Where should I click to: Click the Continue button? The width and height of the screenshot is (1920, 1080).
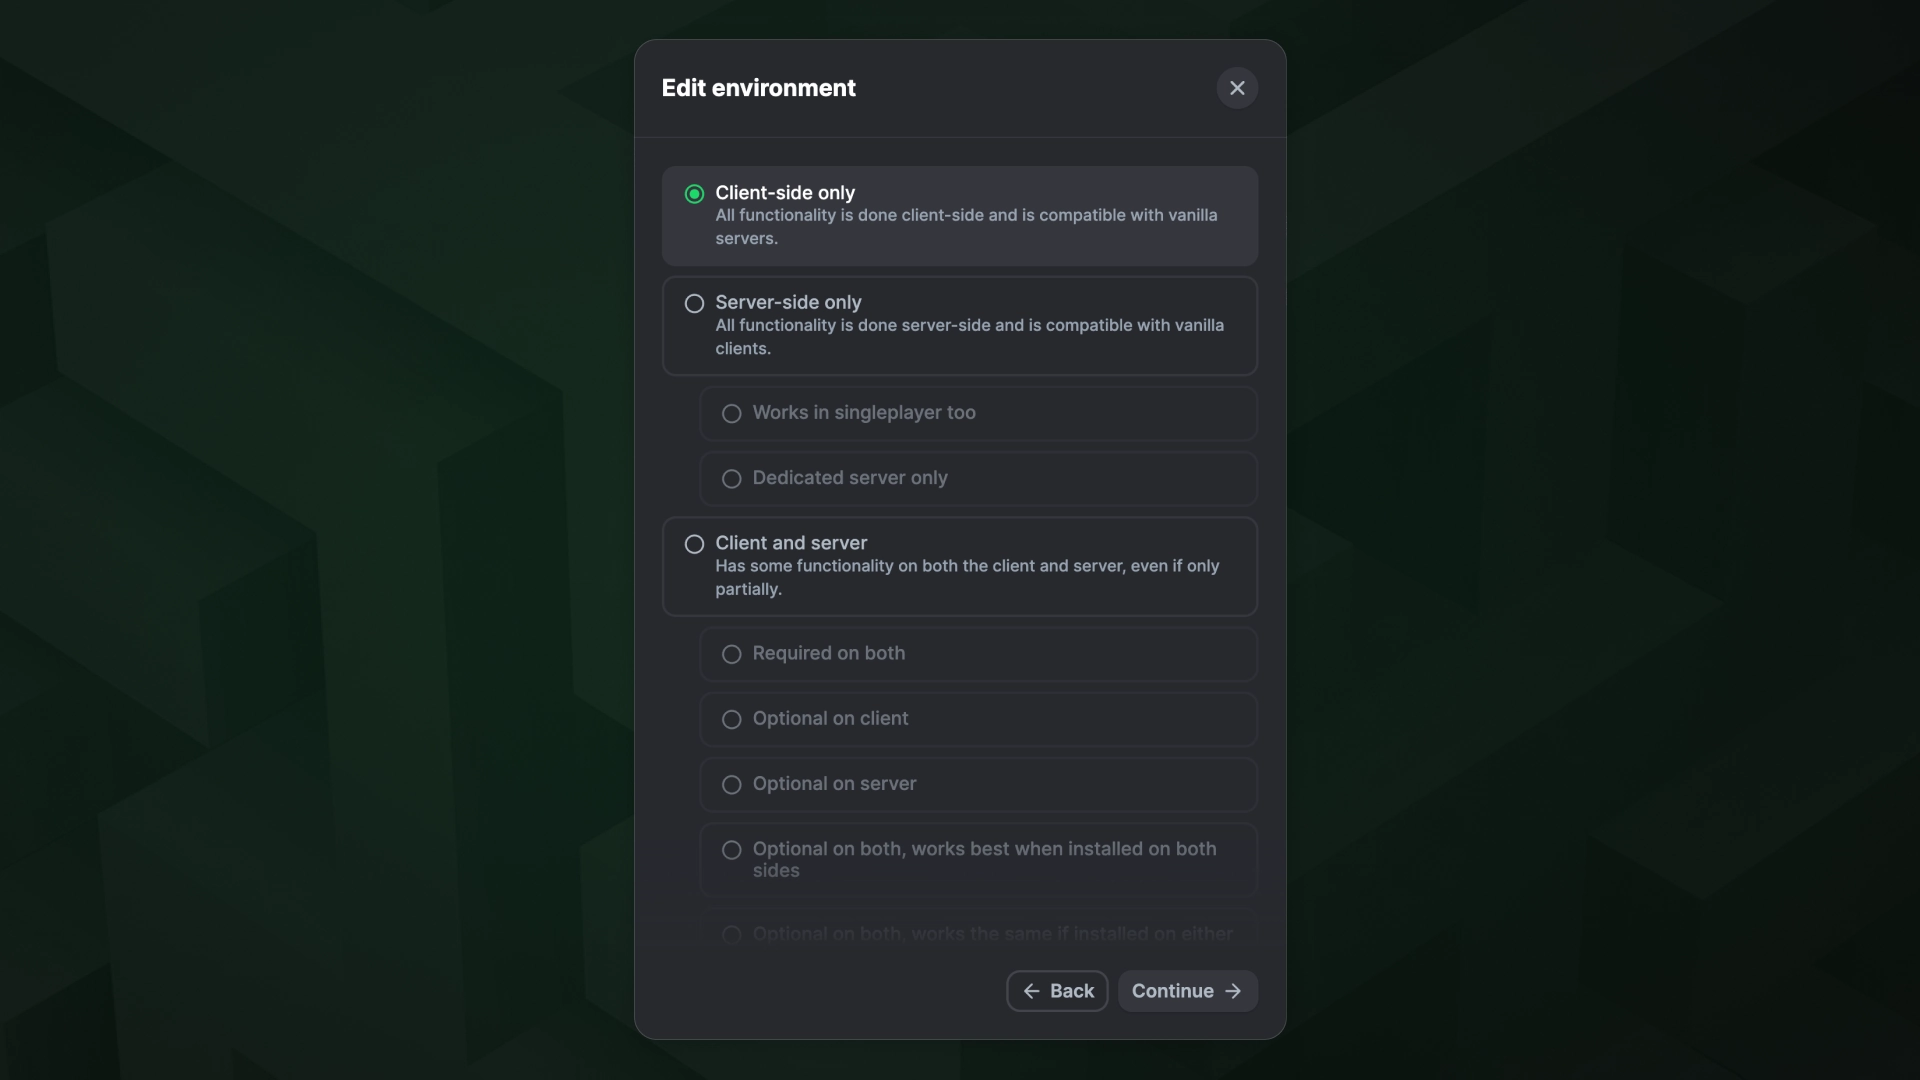1186,991
